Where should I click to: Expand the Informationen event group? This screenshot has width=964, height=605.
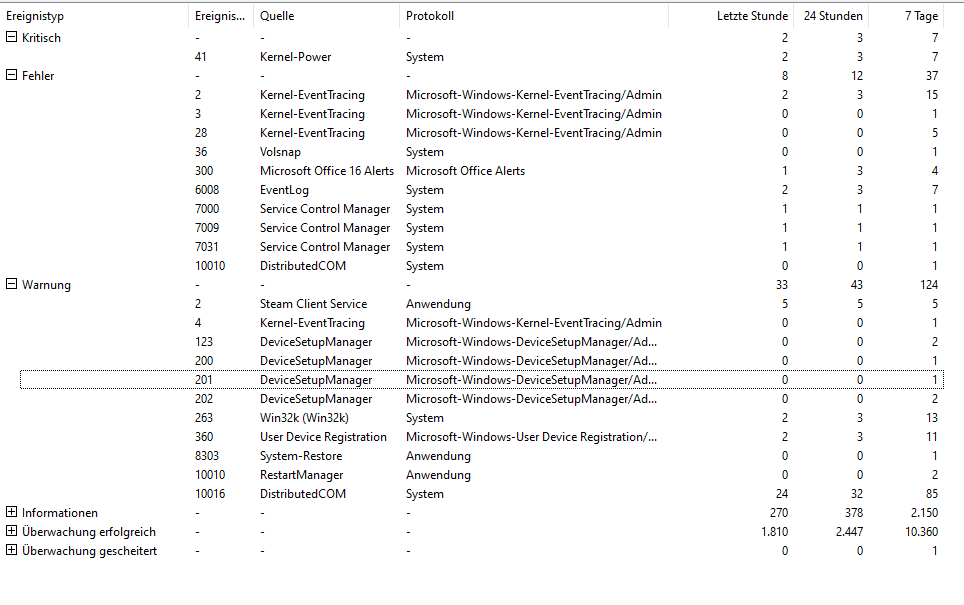pyautogui.click(x=11, y=512)
